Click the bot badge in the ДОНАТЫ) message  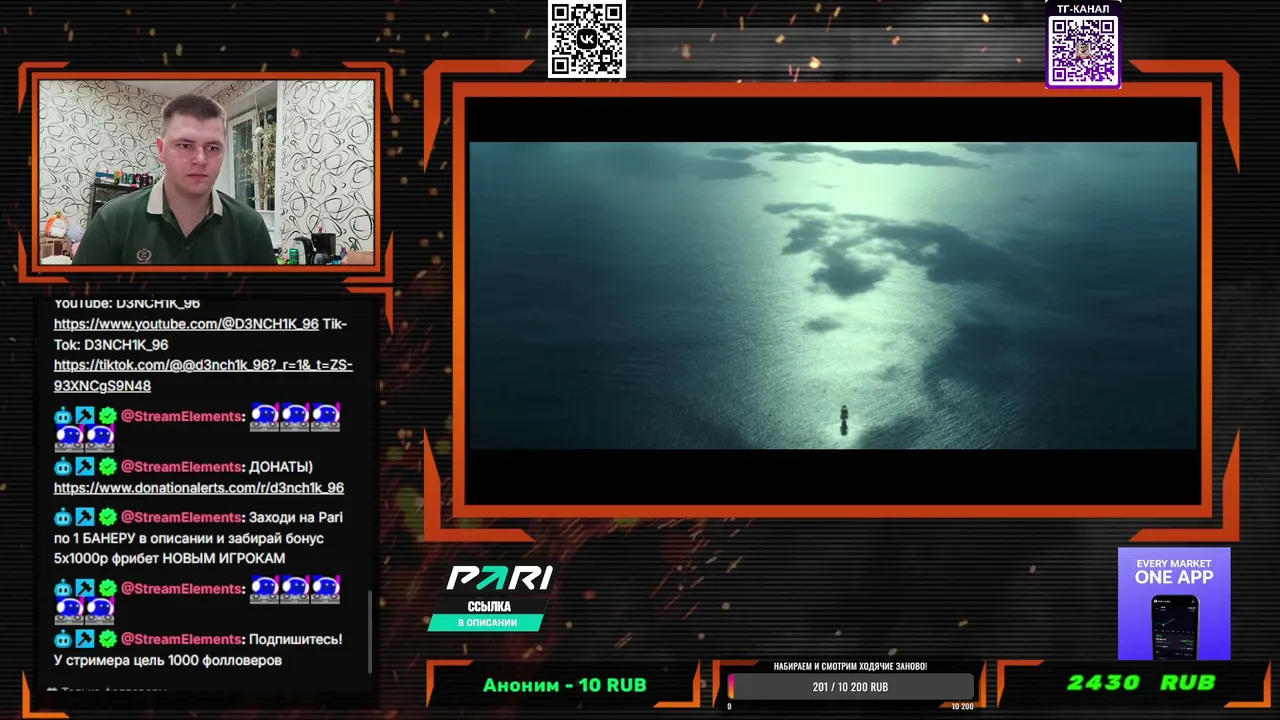[63, 467]
